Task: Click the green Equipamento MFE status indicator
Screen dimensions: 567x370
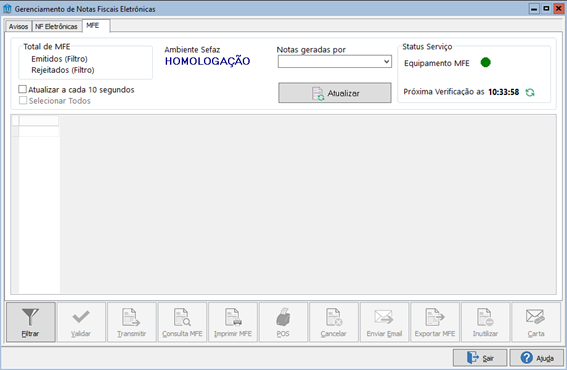Action: click(486, 63)
